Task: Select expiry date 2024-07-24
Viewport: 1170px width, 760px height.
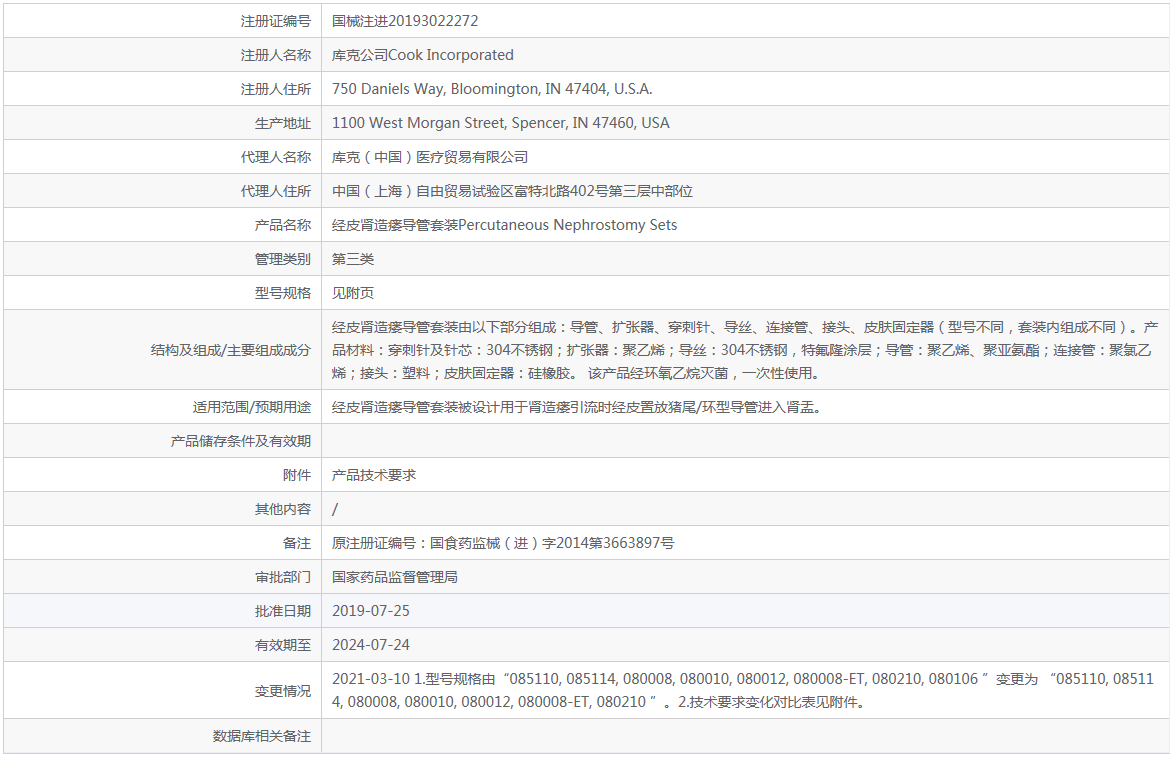Action: [x=371, y=645]
